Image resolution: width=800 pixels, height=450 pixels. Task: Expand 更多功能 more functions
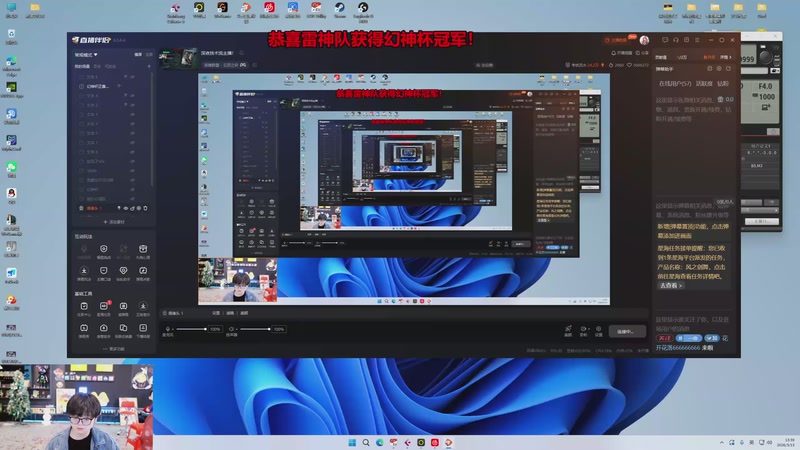point(114,349)
